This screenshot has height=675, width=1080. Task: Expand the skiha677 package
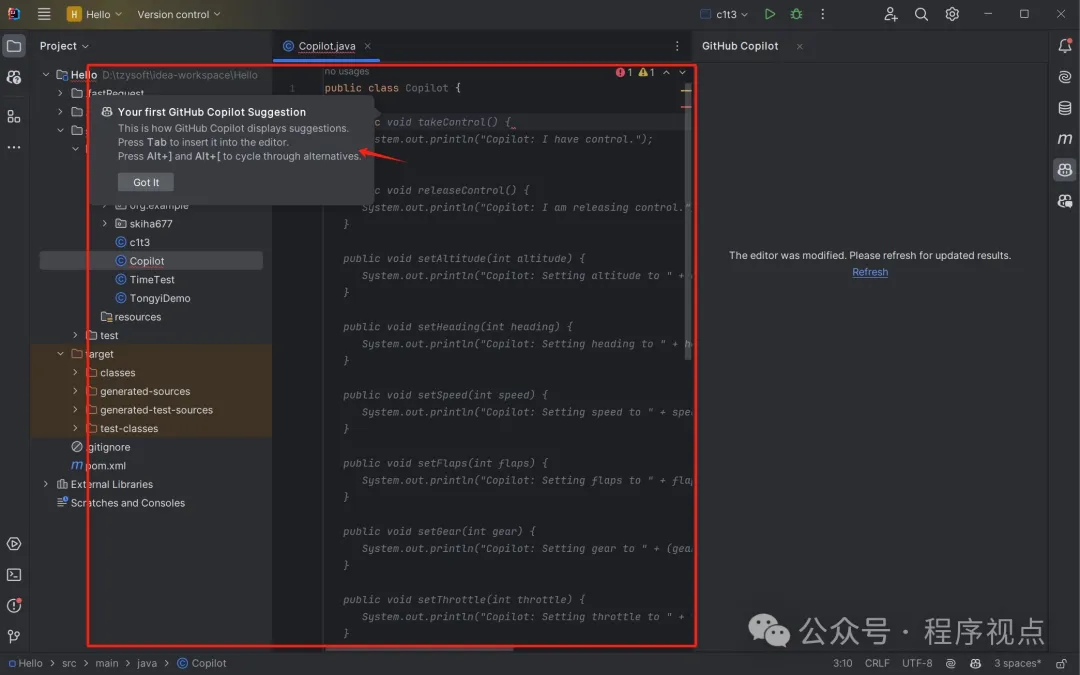coord(105,223)
